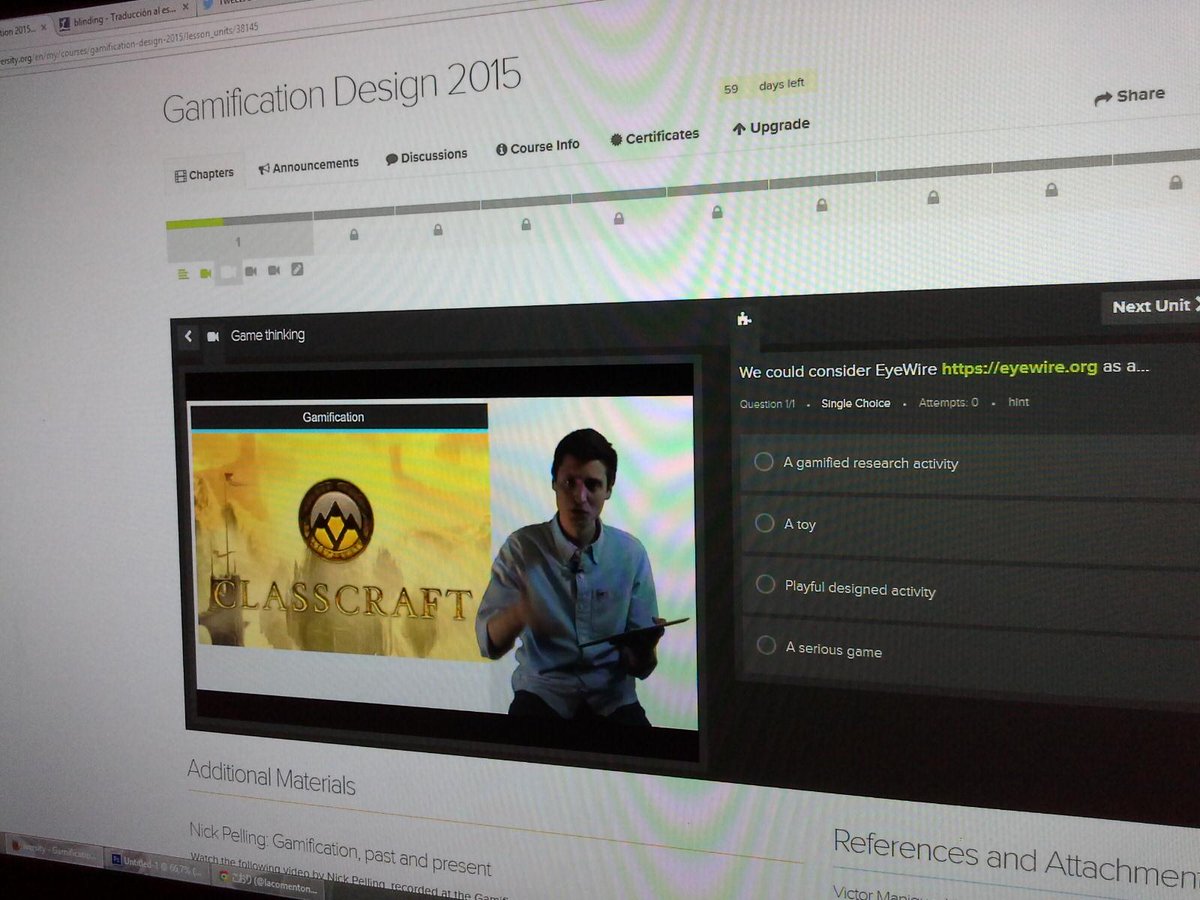This screenshot has height=900, width=1200.
Task: Click the locked chapter 3 padlock icon
Action: pyautogui.click(x=438, y=230)
